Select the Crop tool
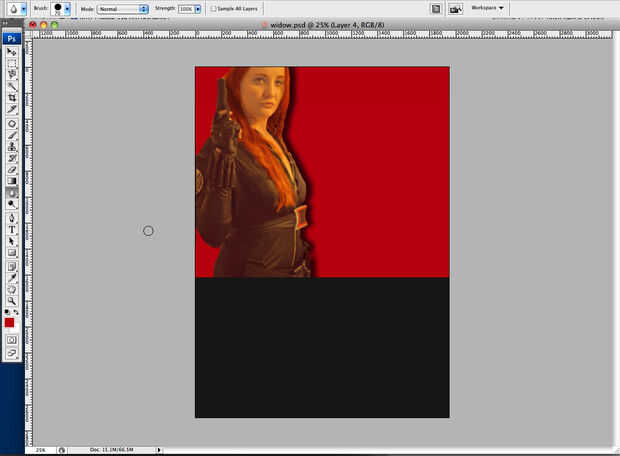The height and width of the screenshot is (456, 620). point(11,97)
